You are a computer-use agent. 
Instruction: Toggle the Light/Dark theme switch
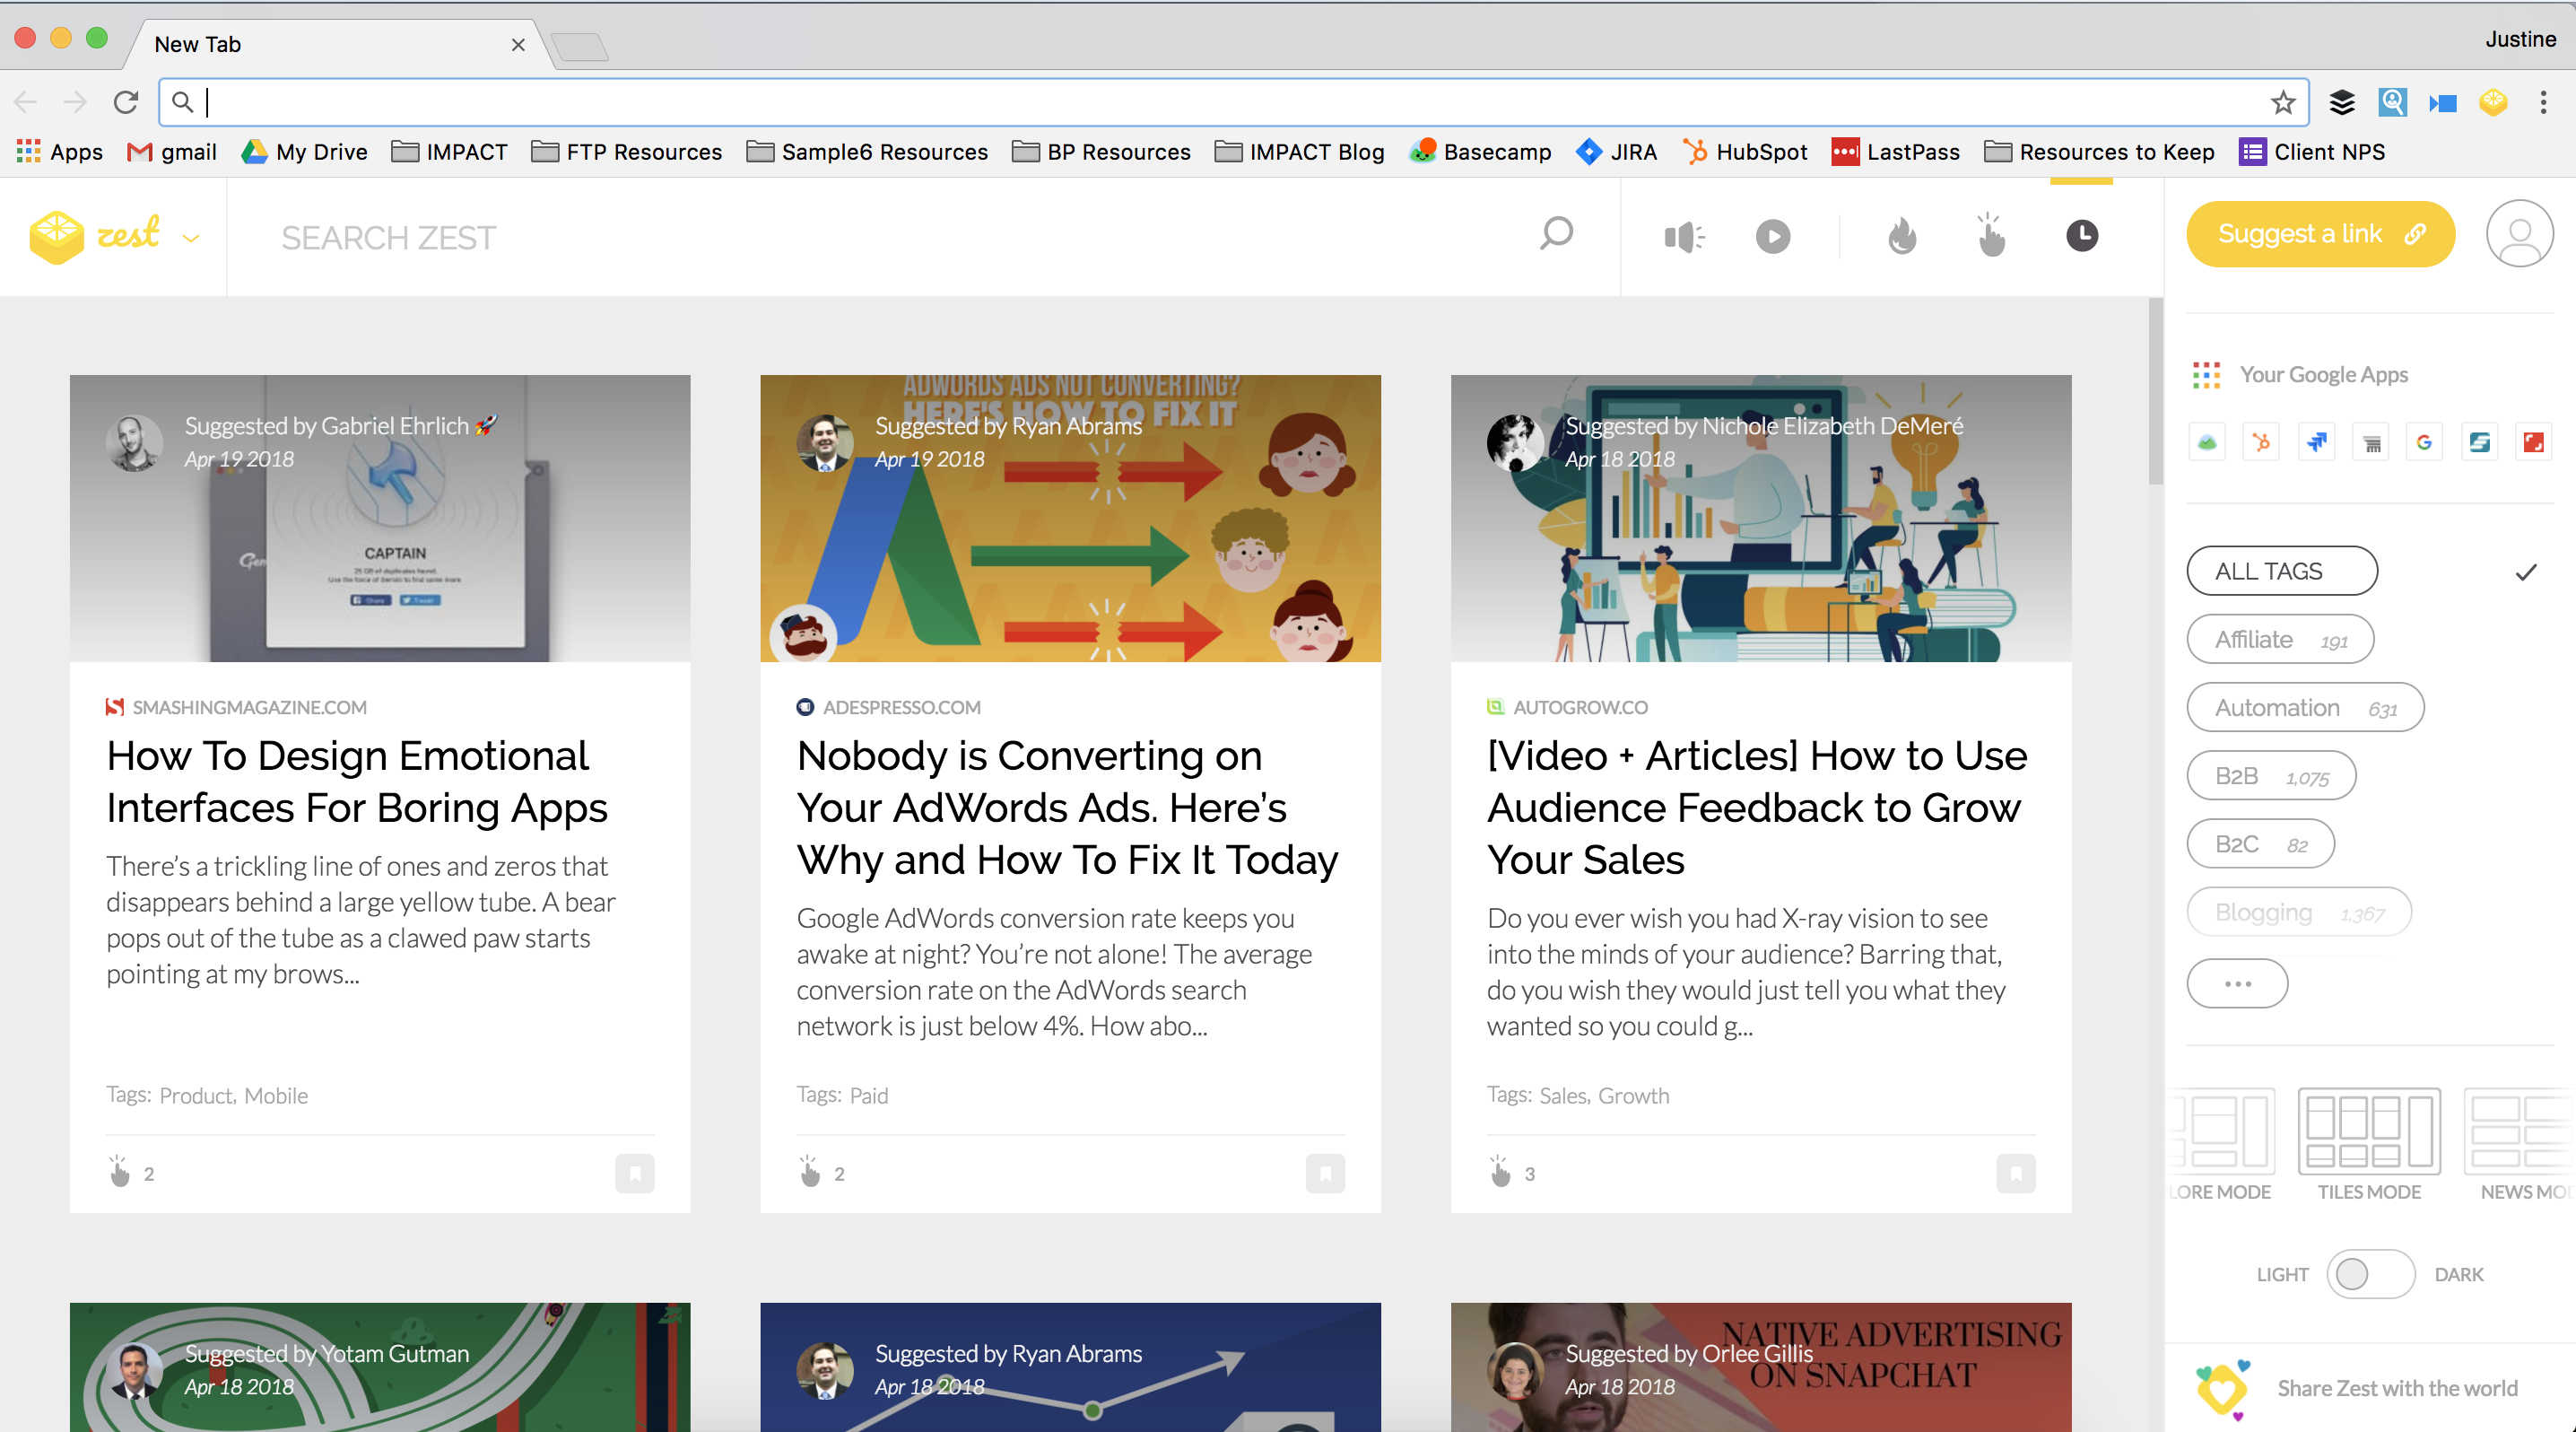point(2370,1274)
